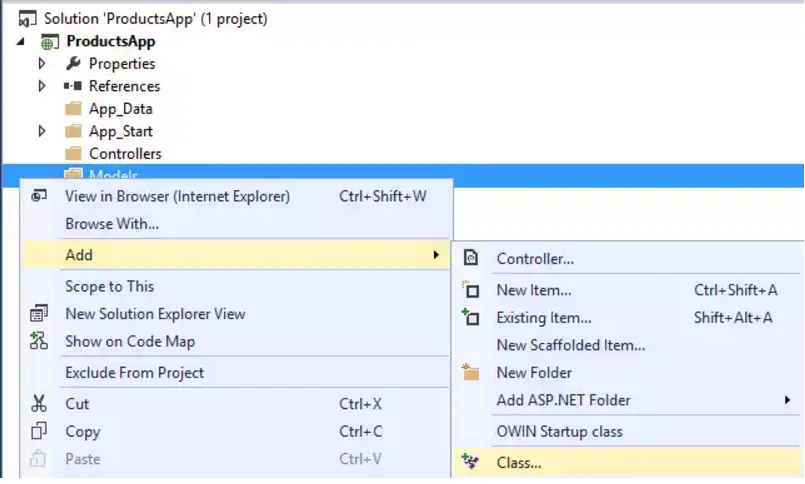Select Exclude From Project
Image resolution: width=805 pixels, height=484 pixels.
(134, 372)
